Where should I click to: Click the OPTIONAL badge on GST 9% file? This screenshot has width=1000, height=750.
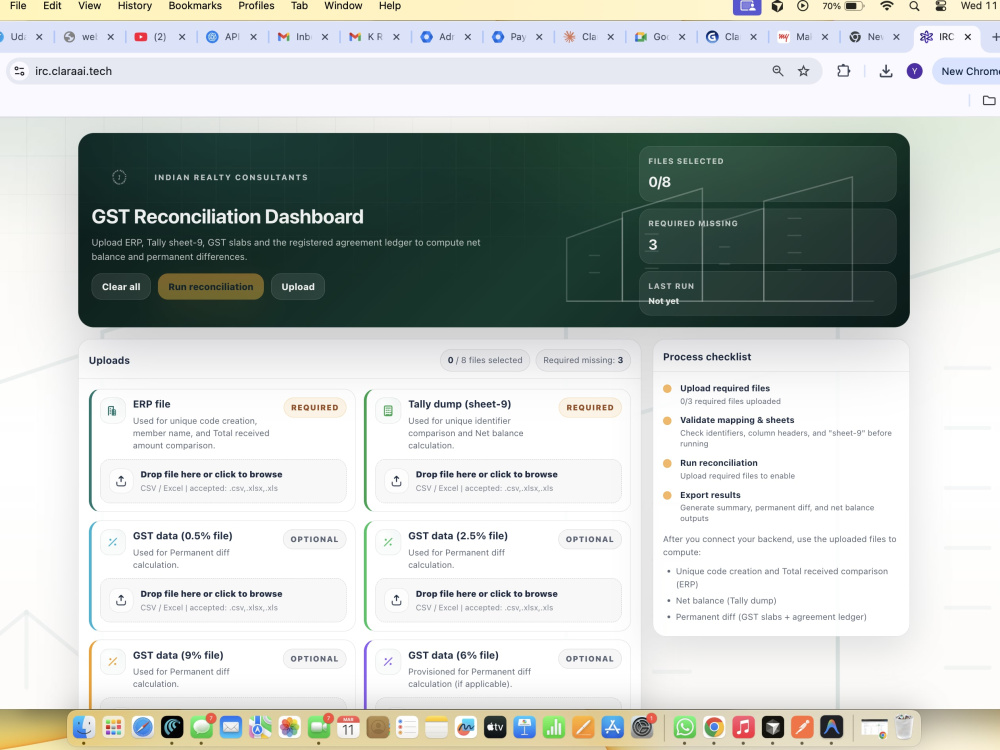[314, 659]
